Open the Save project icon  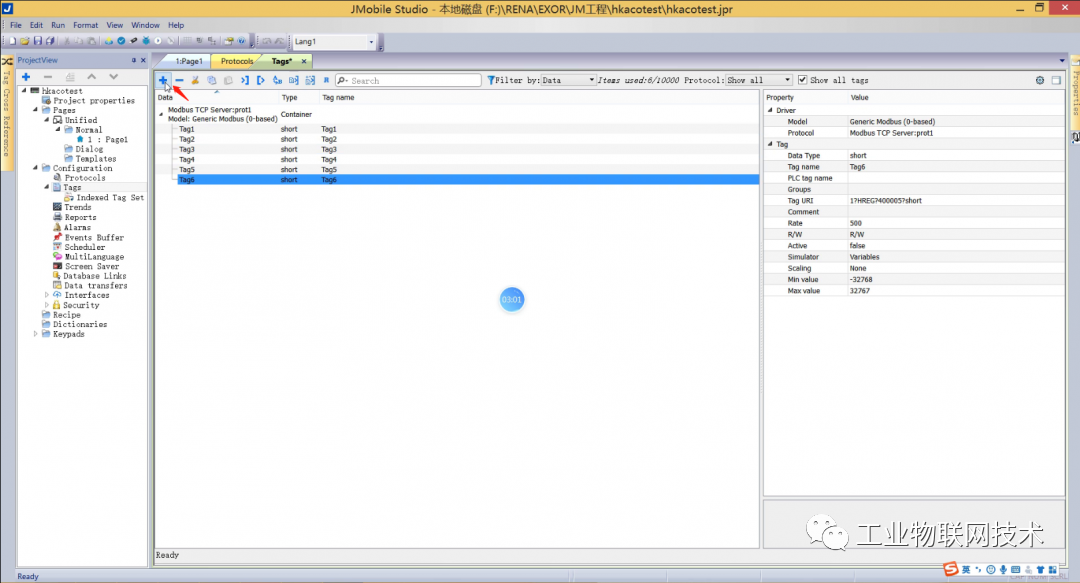coord(38,41)
